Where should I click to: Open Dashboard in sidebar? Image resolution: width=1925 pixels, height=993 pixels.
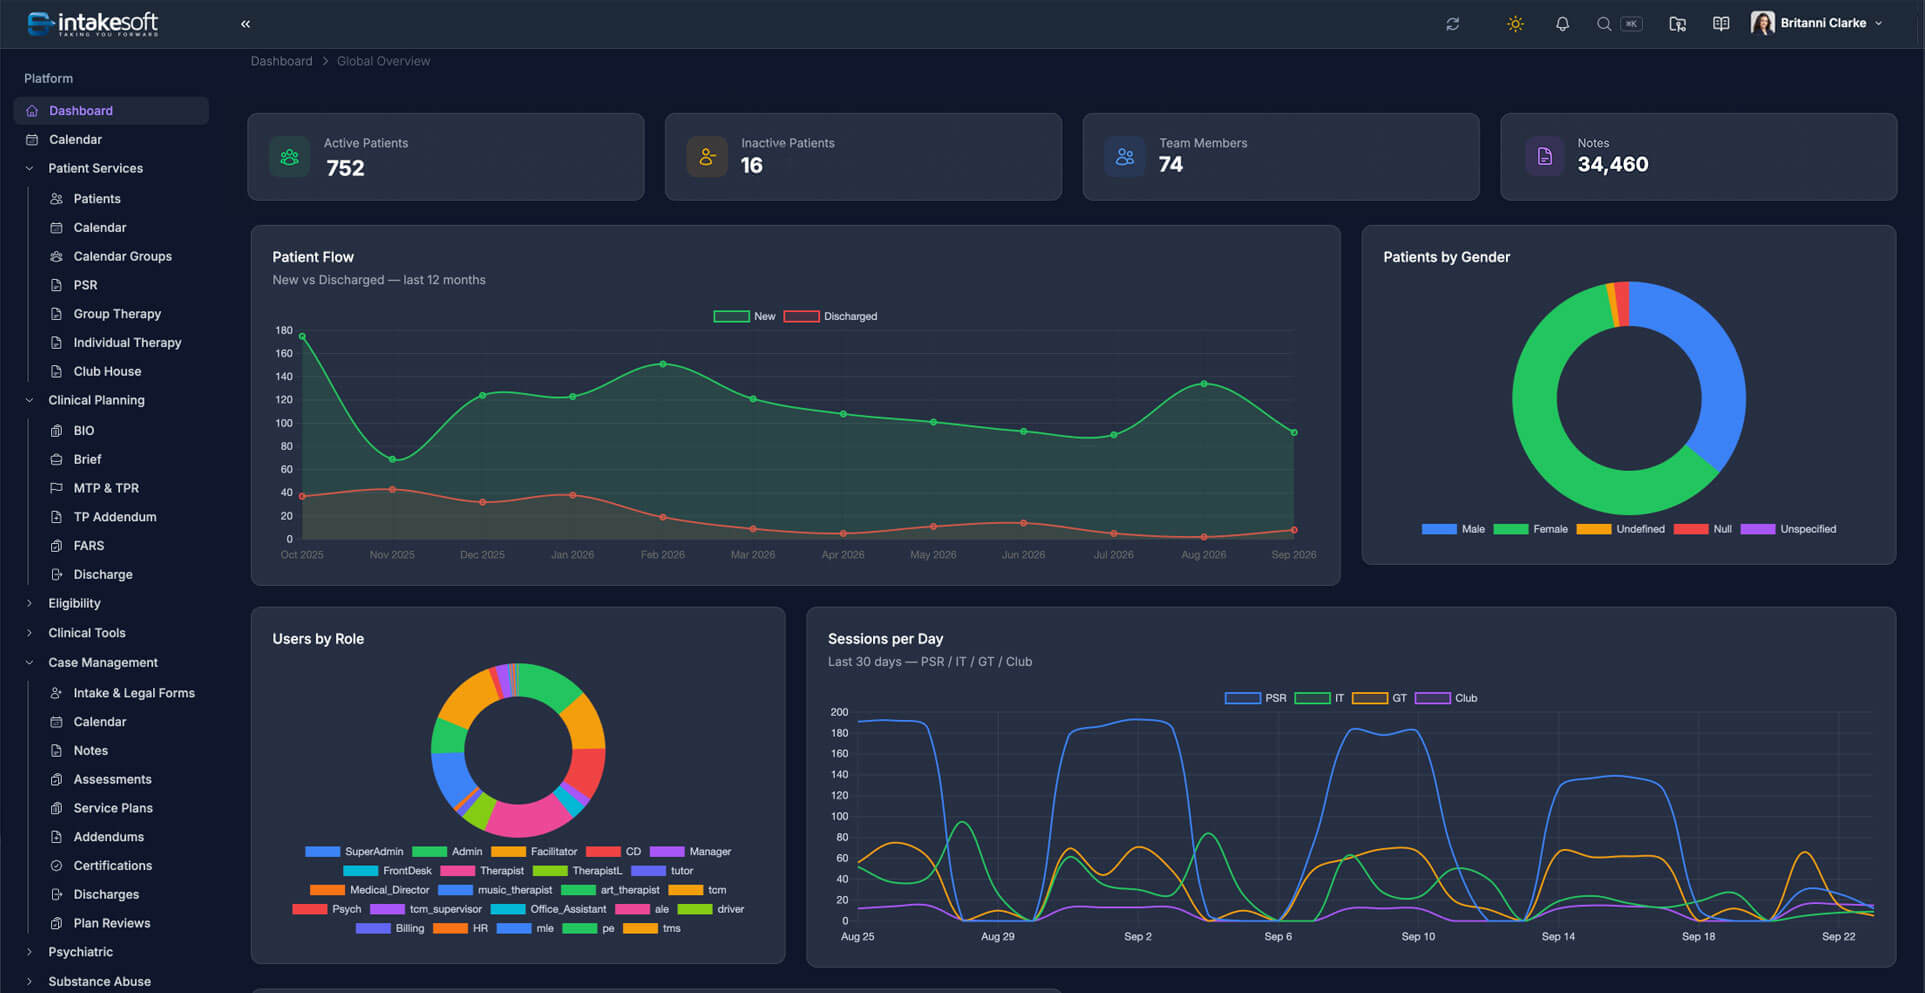[111, 111]
